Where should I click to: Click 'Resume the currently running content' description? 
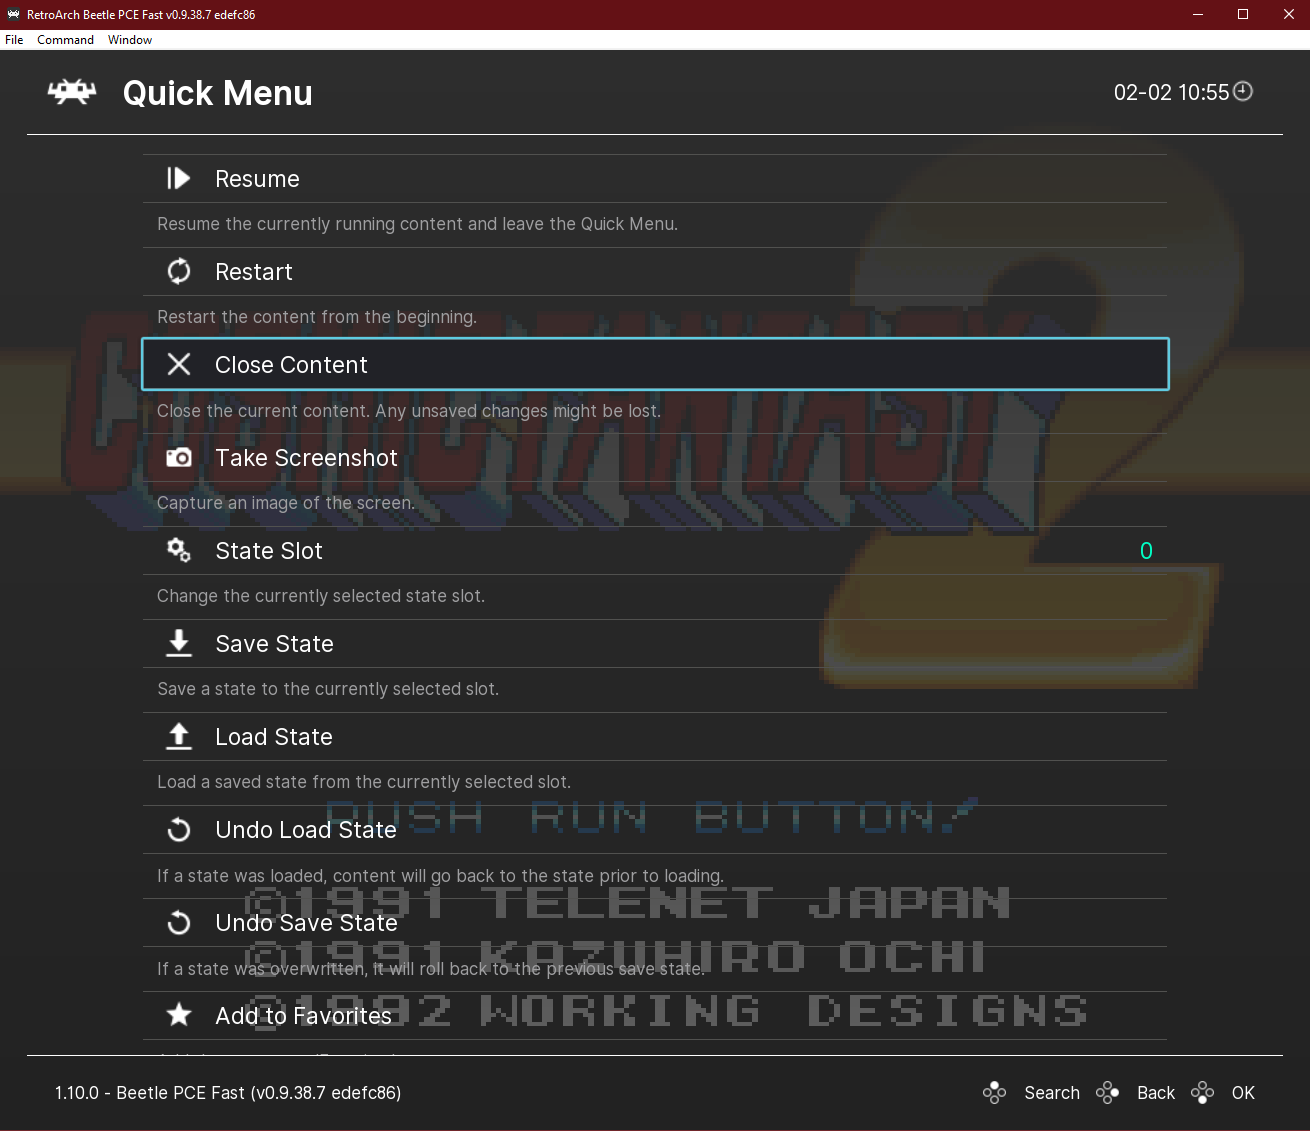click(x=417, y=224)
